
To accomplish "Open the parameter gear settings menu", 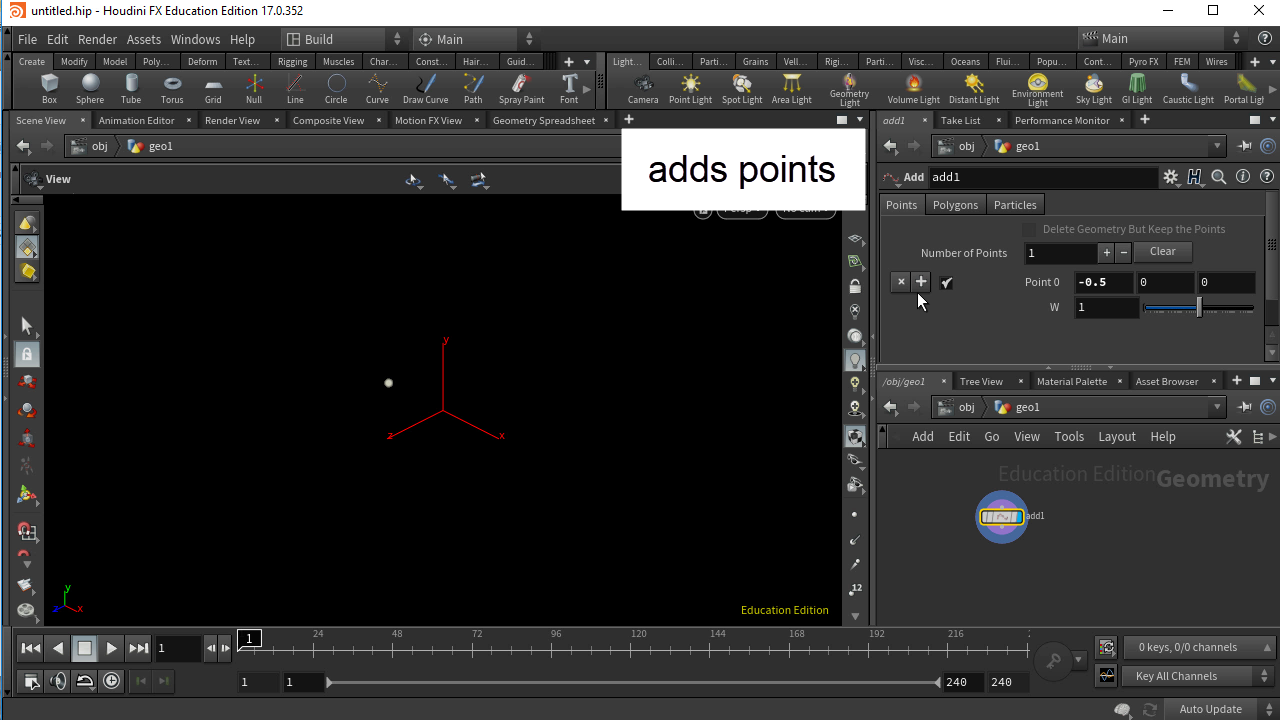I will pyautogui.click(x=1171, y=177).
